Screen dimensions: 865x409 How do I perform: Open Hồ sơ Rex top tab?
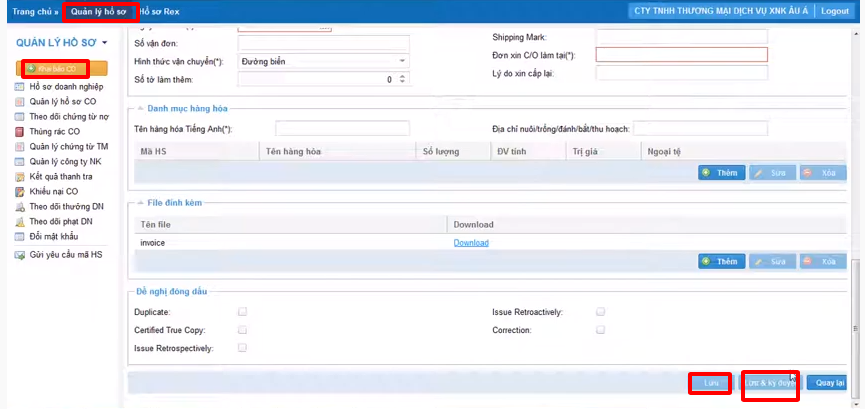(159, 11)
